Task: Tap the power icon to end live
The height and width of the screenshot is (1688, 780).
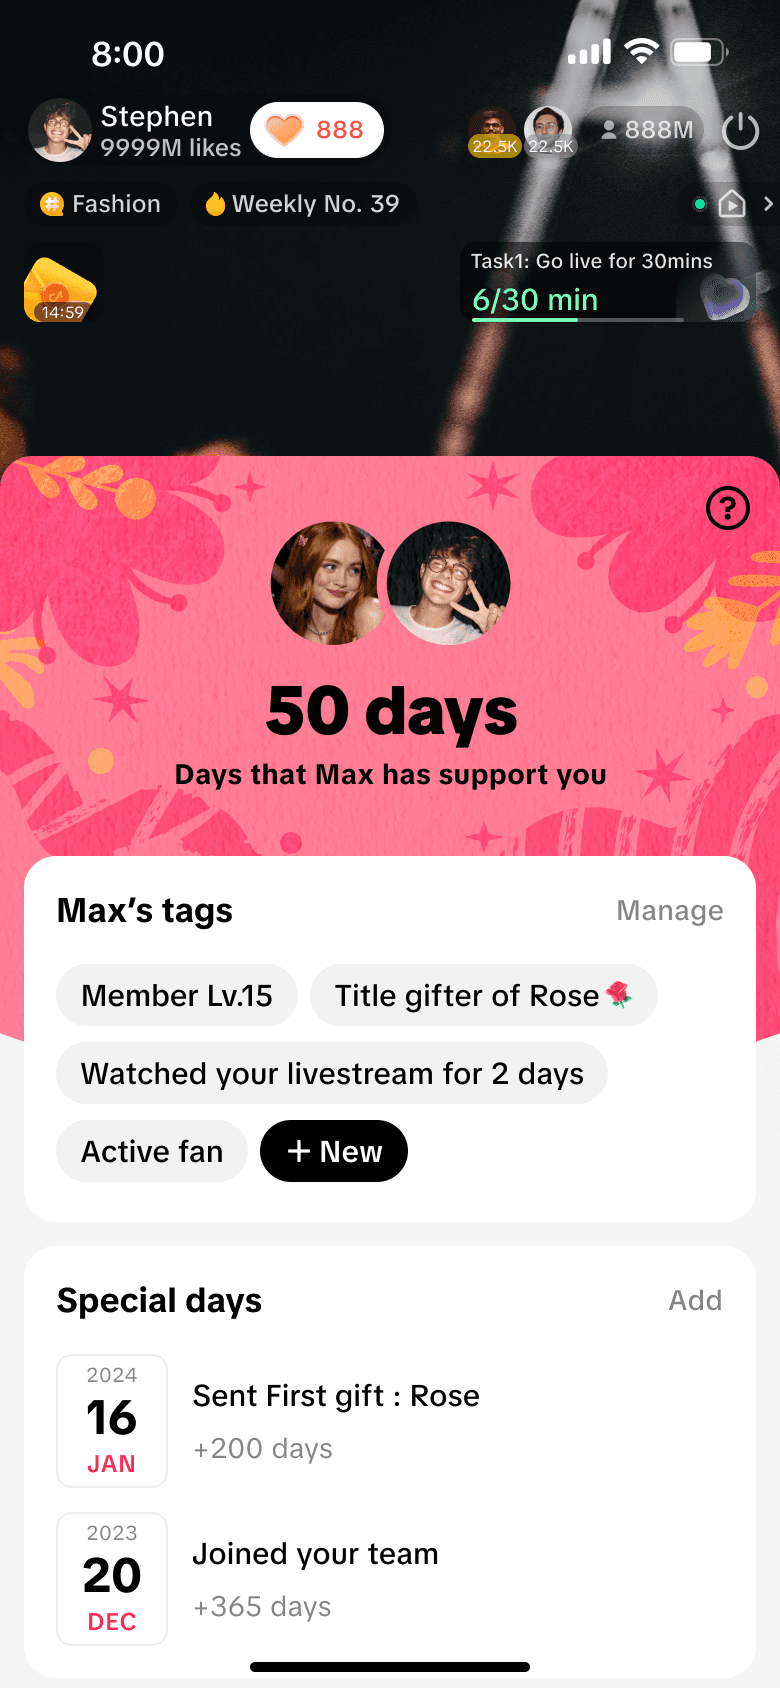Action: click(741, 130)
